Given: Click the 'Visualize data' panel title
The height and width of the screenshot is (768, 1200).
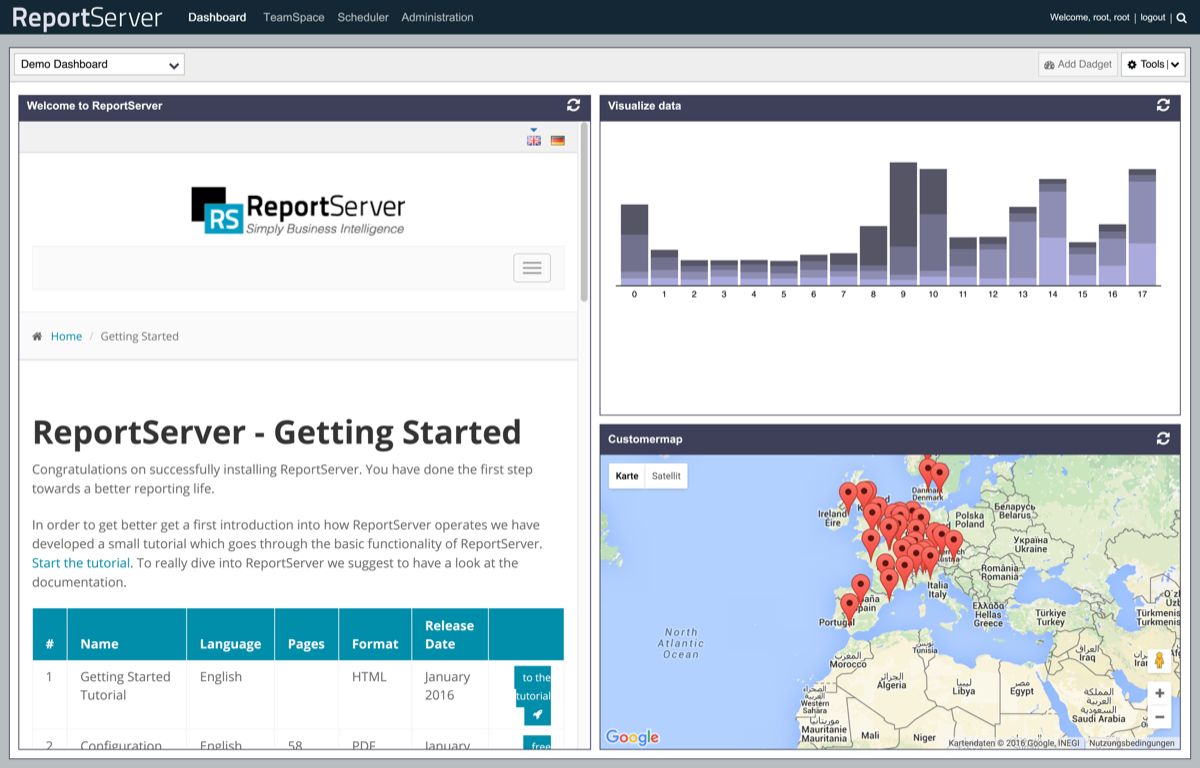Looking at the screenshot, I should pos(644,105).
